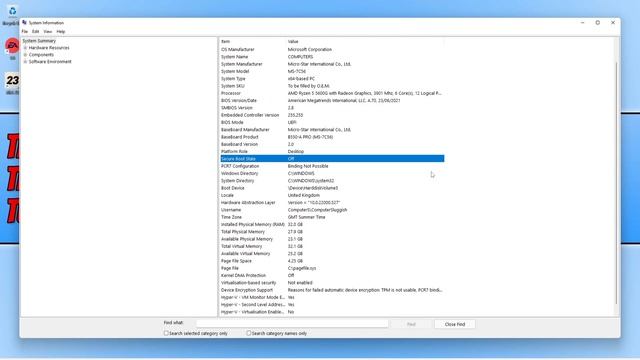This screenshot has height=360, width=640.
Task: Select the PCR7 Configuration row
Action: (332, 166)
